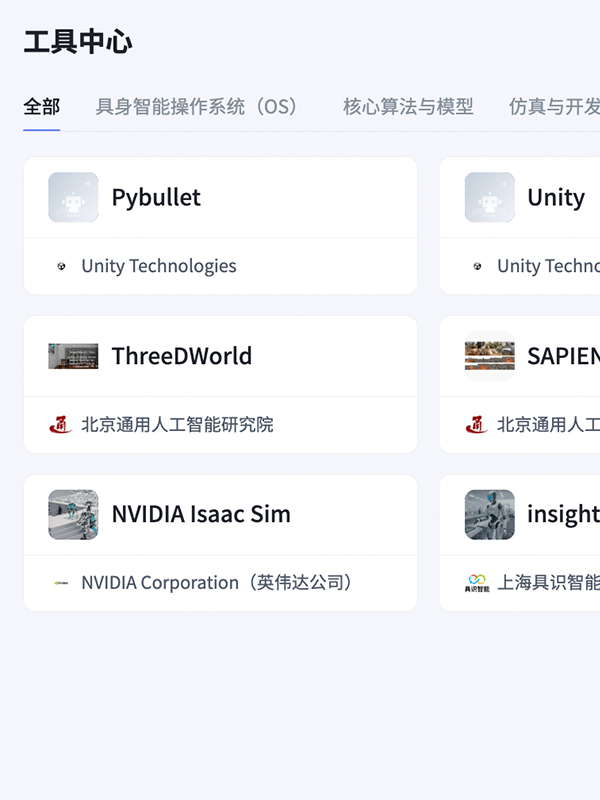Click the red institute logo under SAPIEN
Screen dimensions: 600x800
tap(477, 424)
